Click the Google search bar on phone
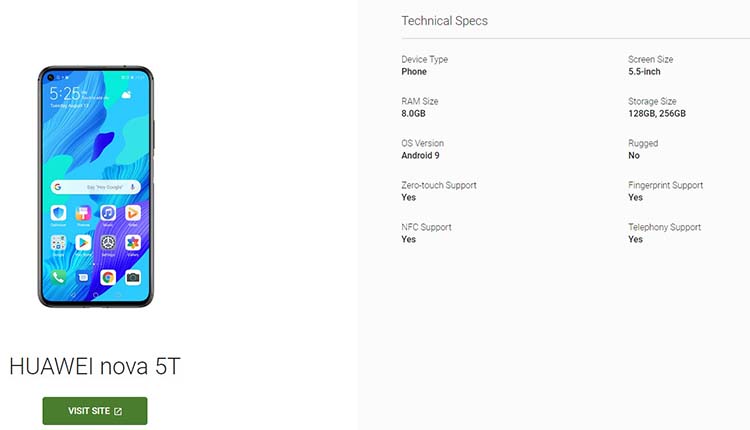 (96, 187)
